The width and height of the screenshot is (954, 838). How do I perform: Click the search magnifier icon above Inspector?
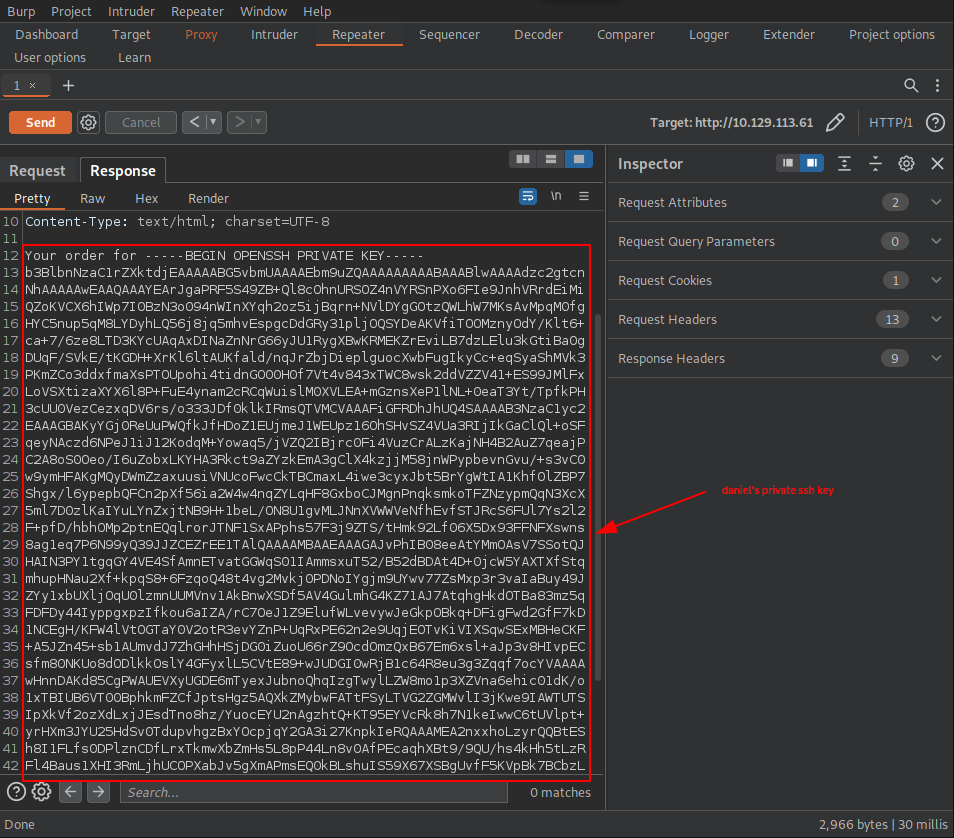coord(911,86)
